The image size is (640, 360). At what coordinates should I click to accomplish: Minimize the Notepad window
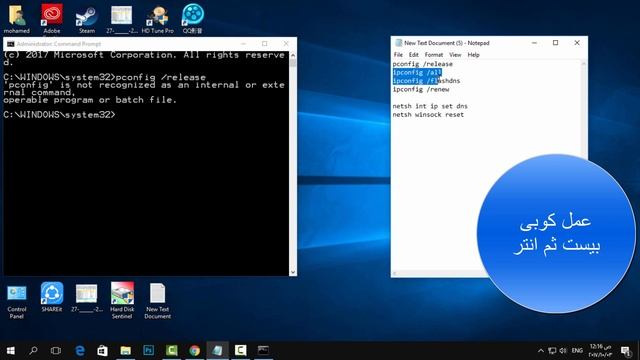pyautogui.click(x=534, y=43)
